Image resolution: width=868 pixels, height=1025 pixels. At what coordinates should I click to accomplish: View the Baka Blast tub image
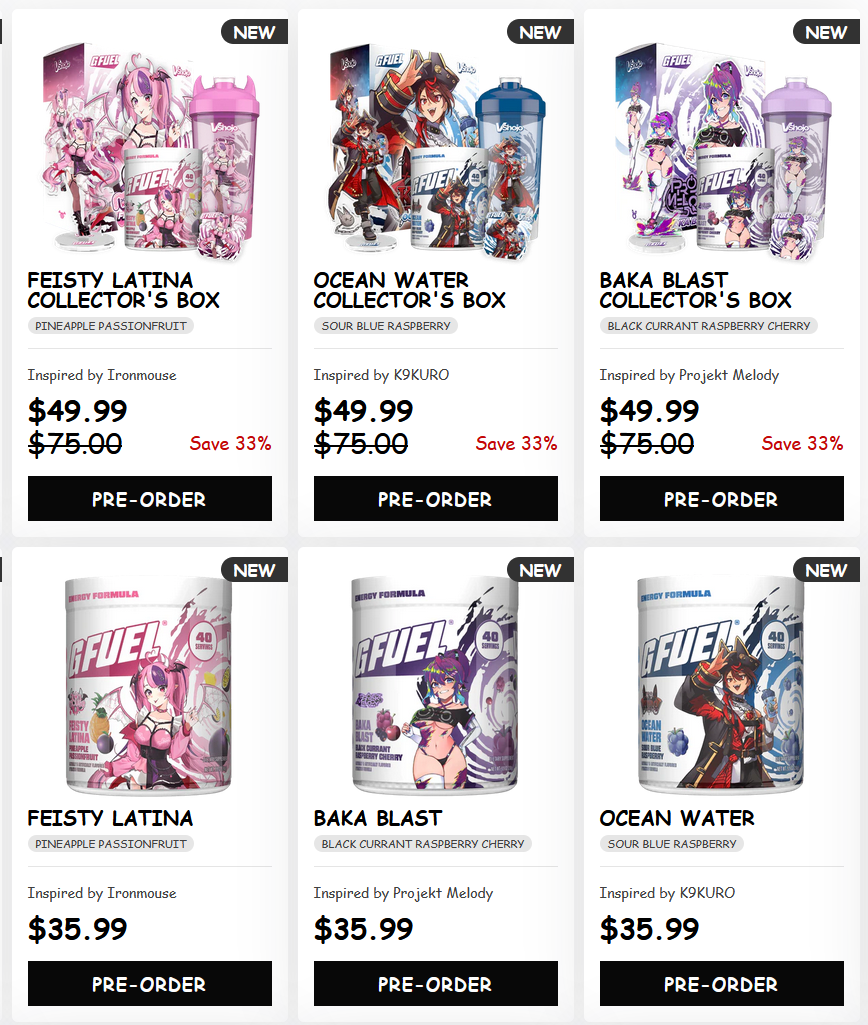(436, 685)
